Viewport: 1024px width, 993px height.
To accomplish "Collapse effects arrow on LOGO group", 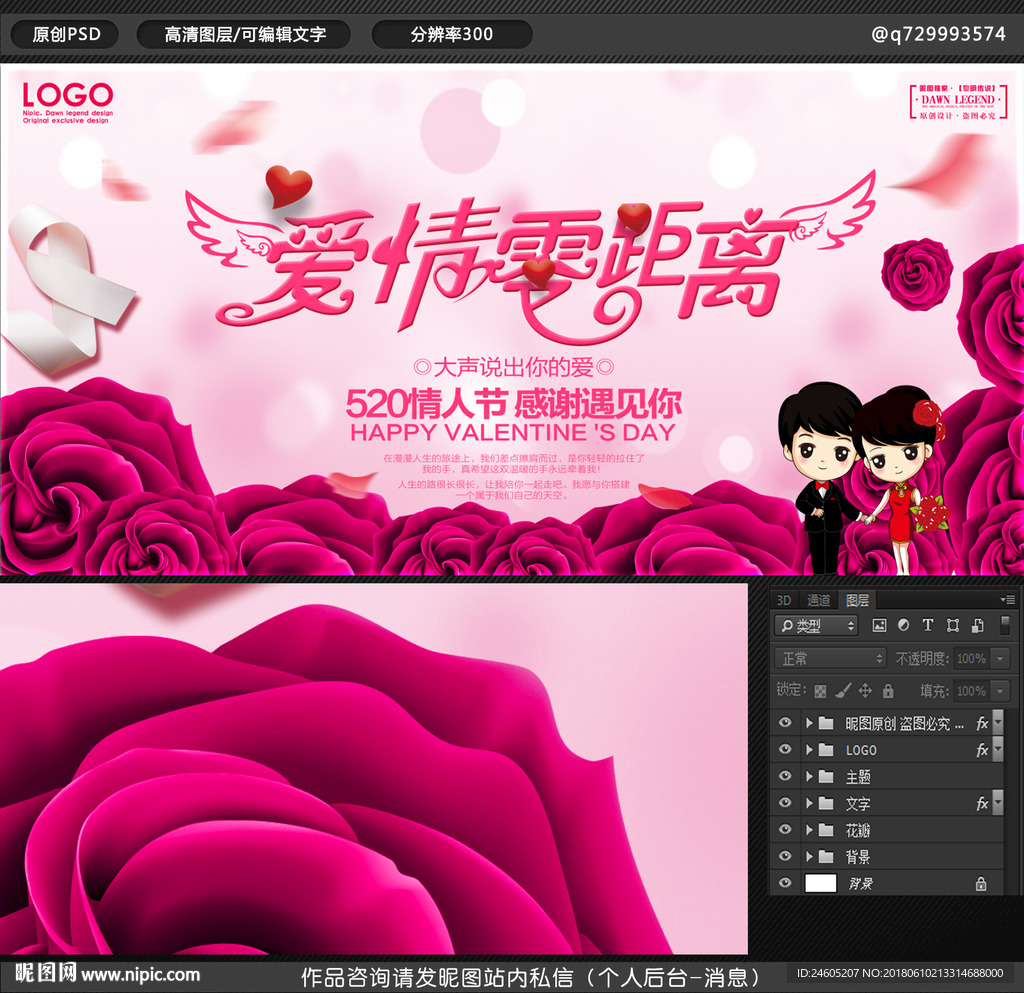I will 998,749.
